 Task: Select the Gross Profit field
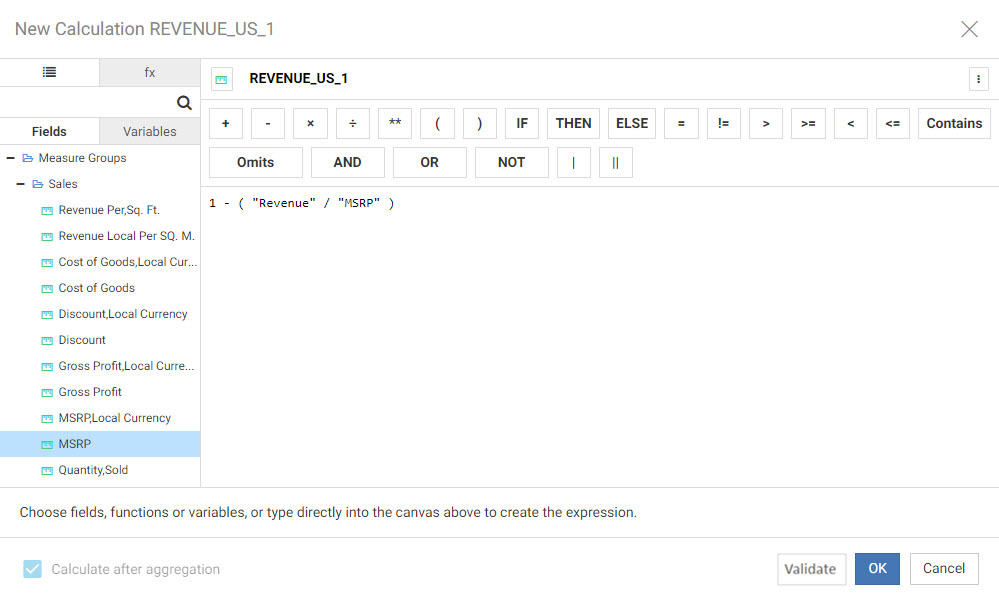click(x=90, y=392)
